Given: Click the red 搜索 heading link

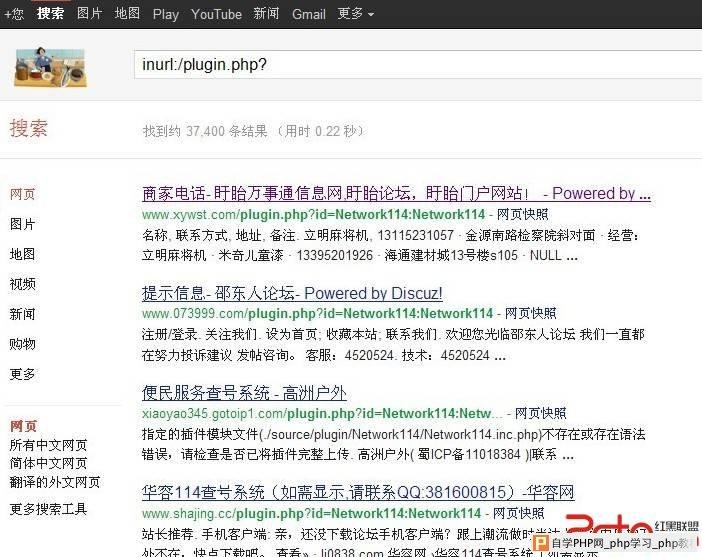Looking at the screenshot, I should pos(29,129).
